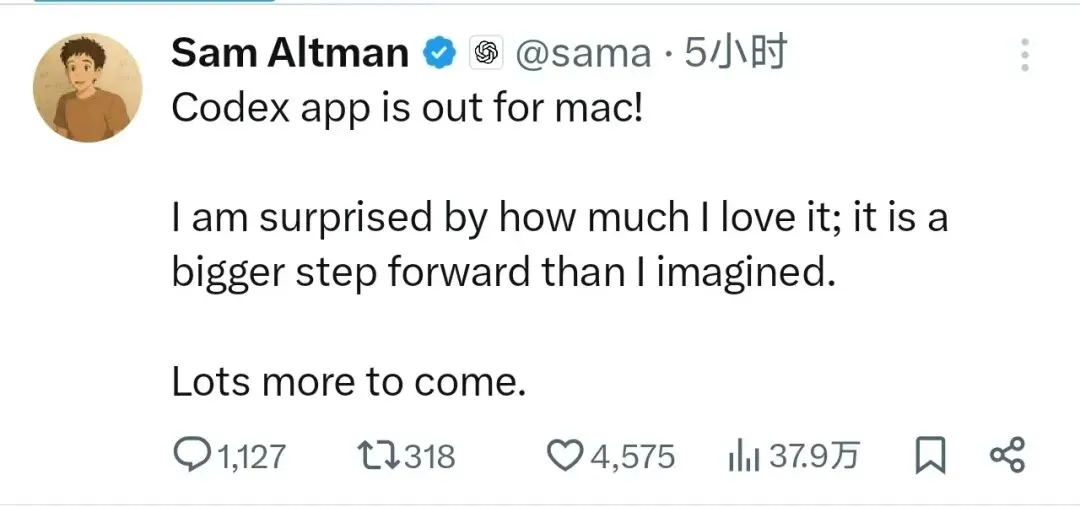Click the OpenAI affiliation badge icon
This screenshot has width=1080, height=507.
coord(486,53)
